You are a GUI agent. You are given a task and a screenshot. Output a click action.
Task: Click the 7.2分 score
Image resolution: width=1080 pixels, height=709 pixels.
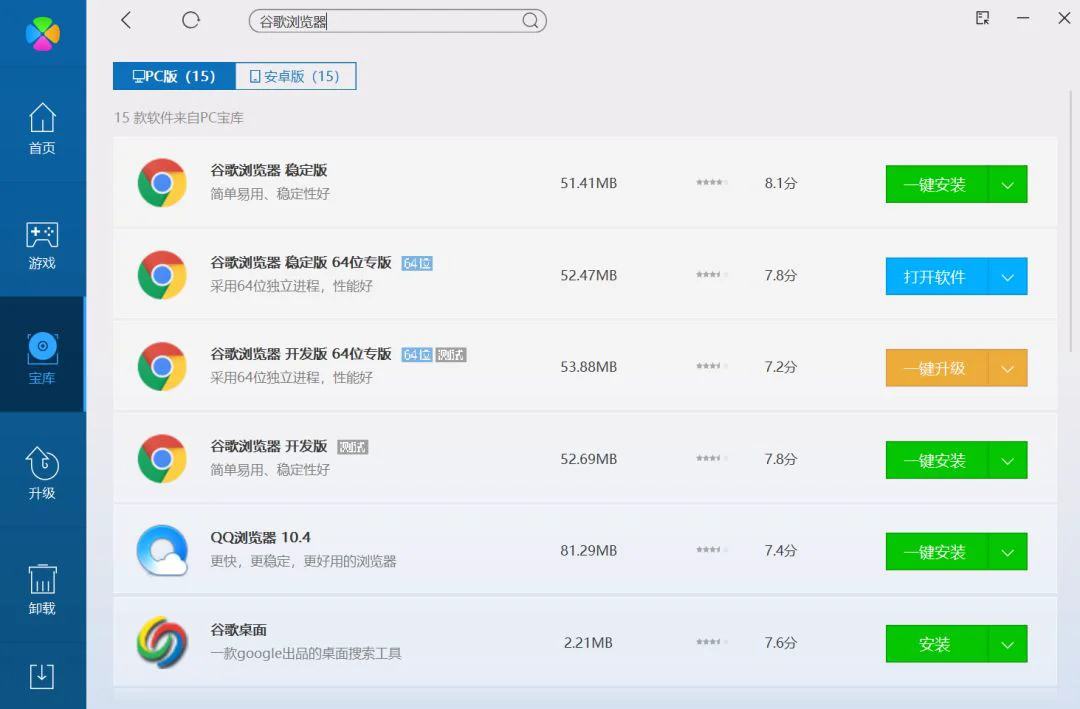(x=780, y=367)
